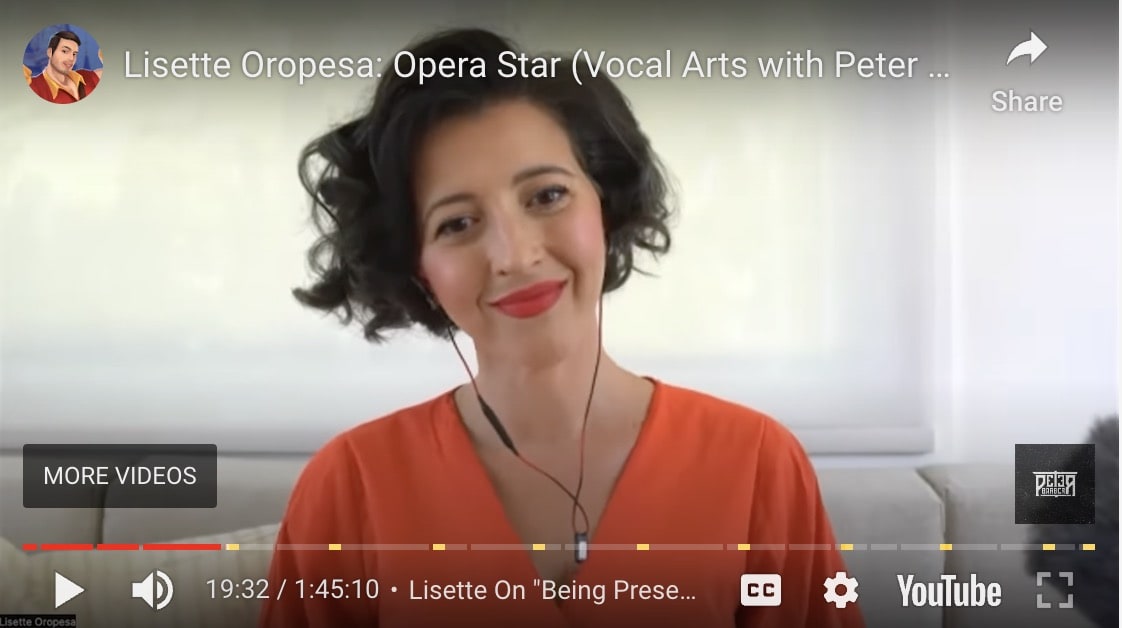The image size is (1122, 628).
Task: Click the 19:32 / 1:45:10 time display
Action: click(x=292, y=590)
